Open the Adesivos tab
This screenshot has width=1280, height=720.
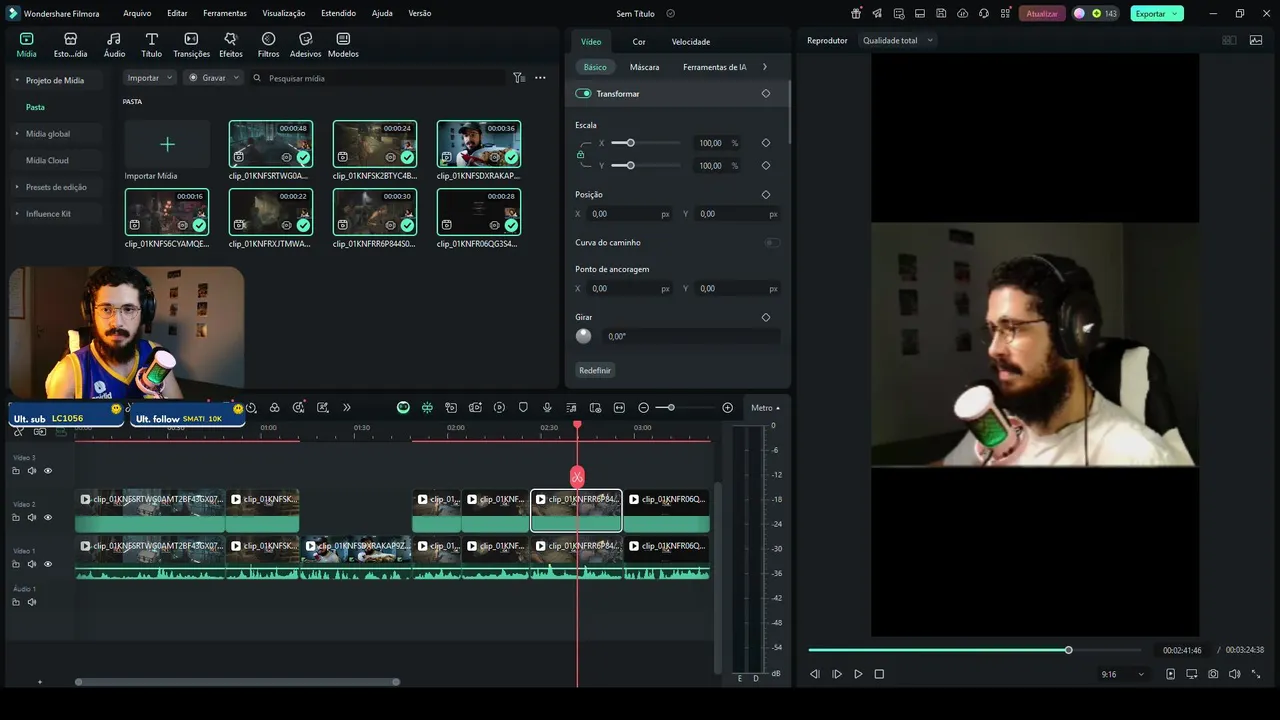pyautogui.click(x=305, y=45)
